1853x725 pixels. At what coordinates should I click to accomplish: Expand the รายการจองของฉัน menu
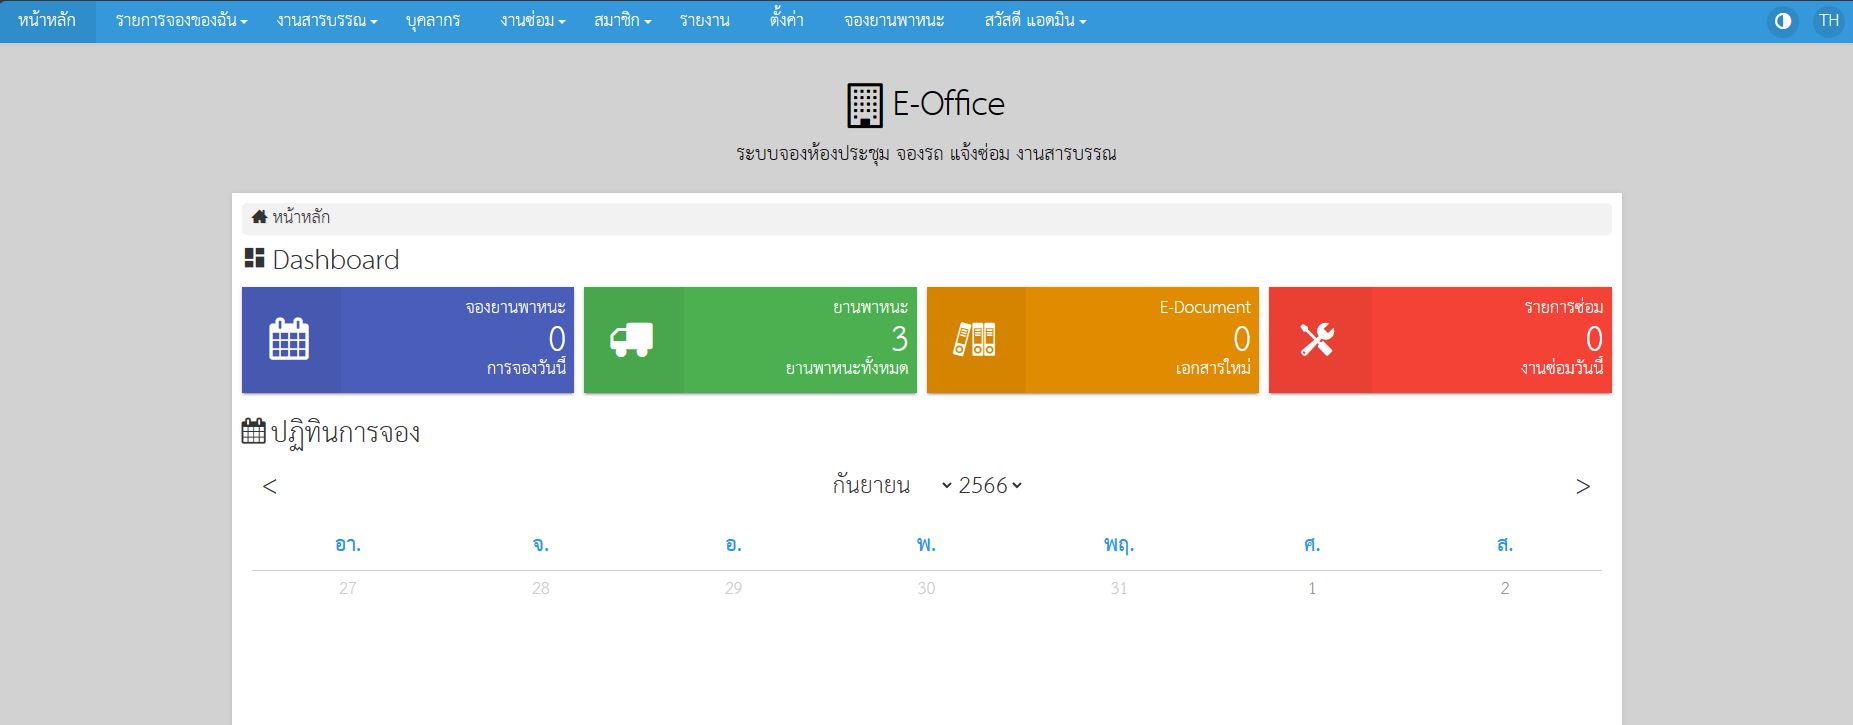click(x=182, y=21)
